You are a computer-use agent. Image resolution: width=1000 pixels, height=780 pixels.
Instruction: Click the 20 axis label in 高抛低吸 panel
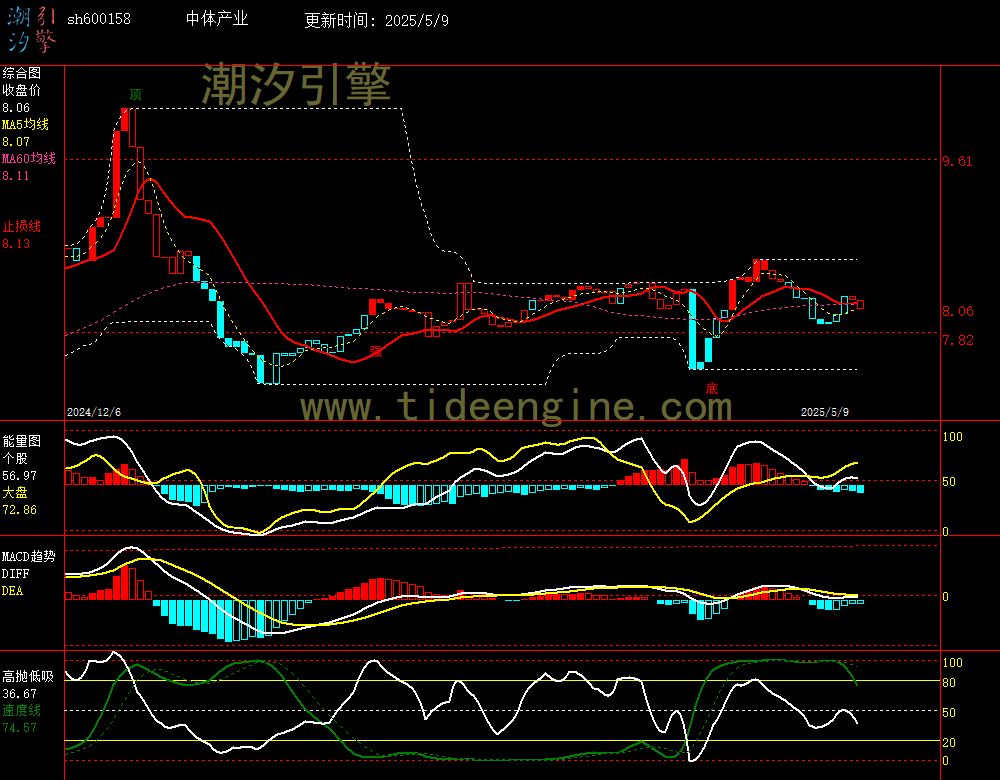coord(949,742)
